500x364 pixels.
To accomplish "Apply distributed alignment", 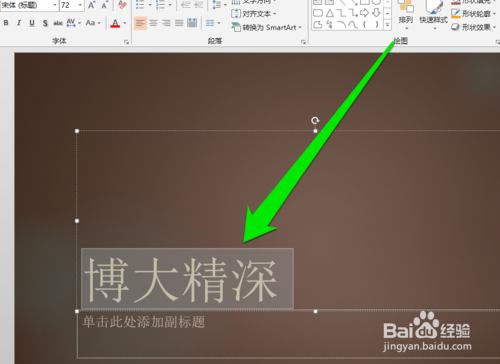I will [192, 23].
